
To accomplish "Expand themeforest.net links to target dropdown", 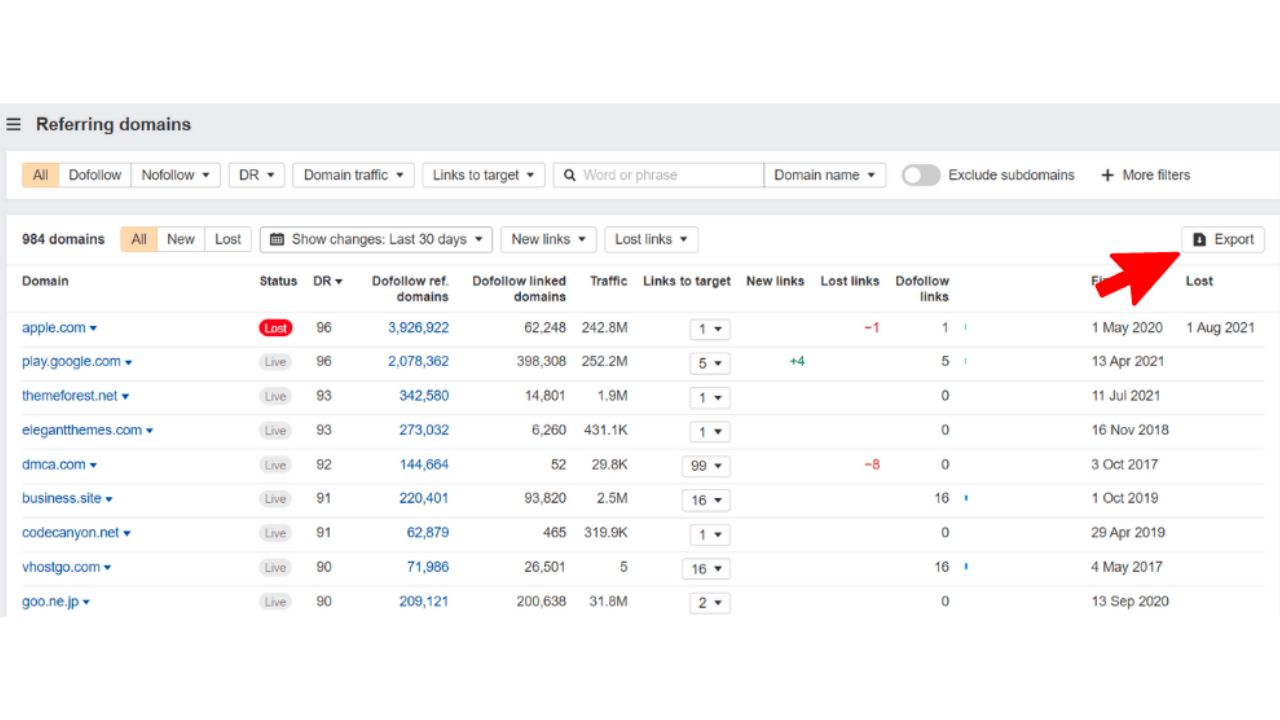I will 710,397.
